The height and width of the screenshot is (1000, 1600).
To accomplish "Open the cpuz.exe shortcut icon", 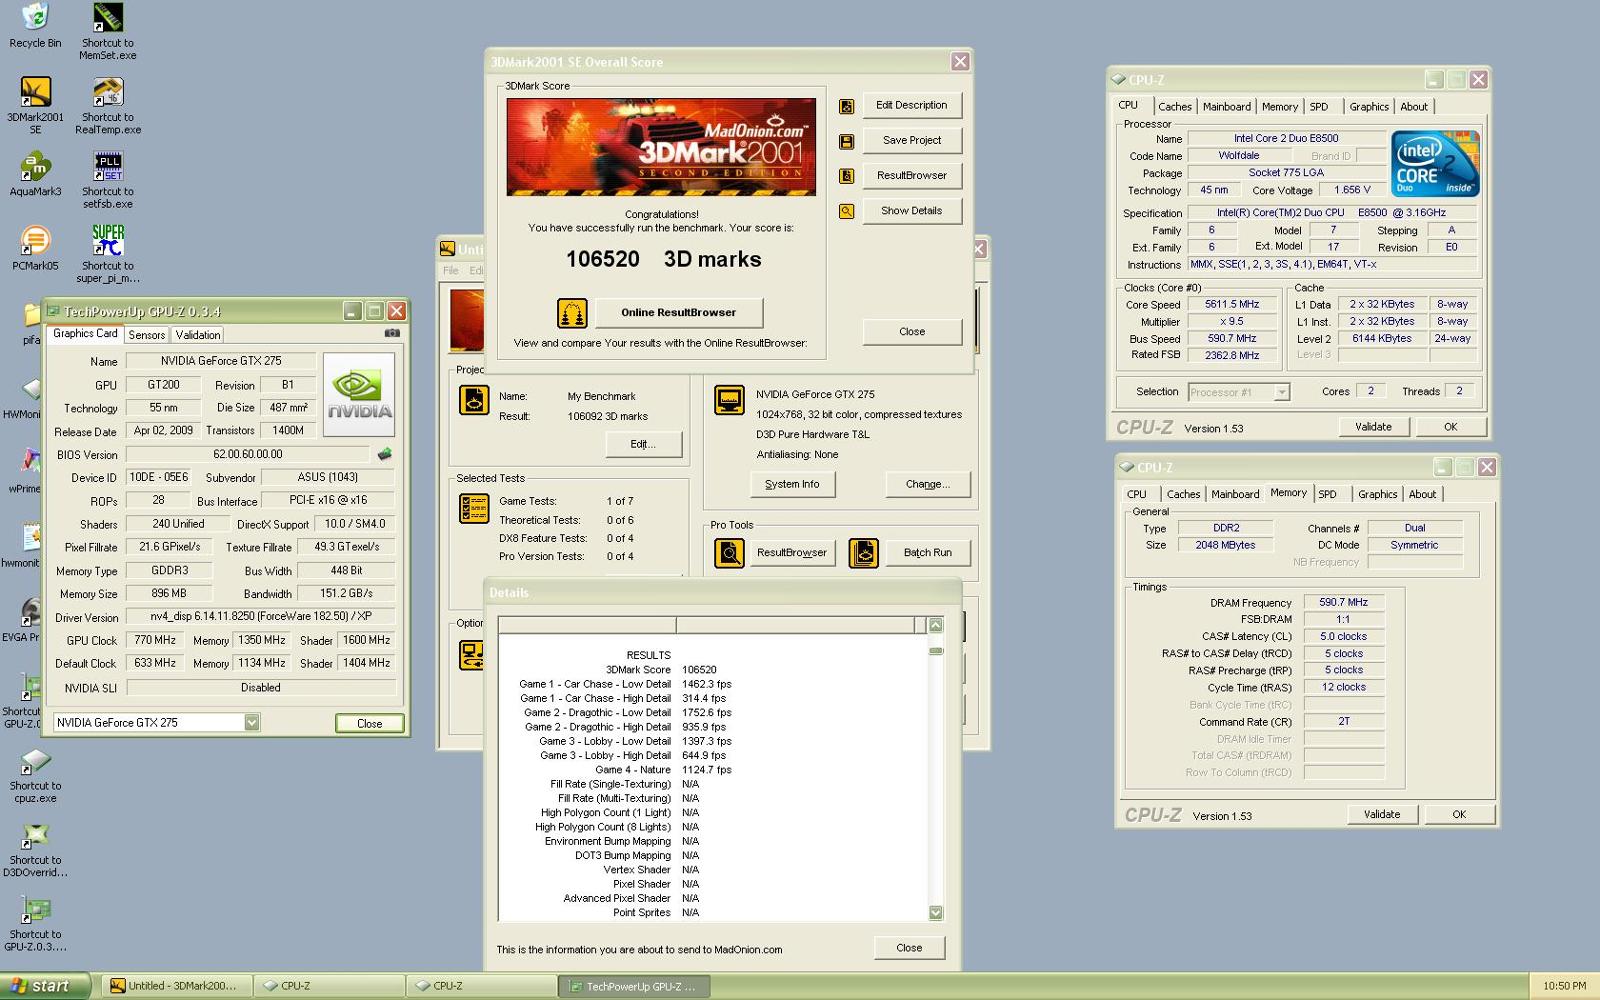I will click(35, 762).
